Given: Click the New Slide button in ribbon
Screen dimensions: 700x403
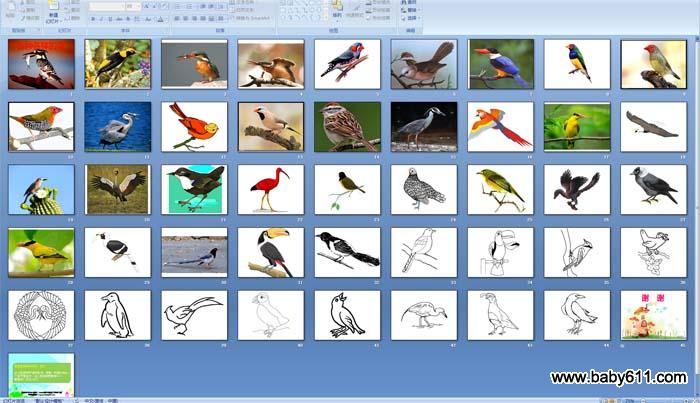Looking at the screenshot, I should point(54,11).
